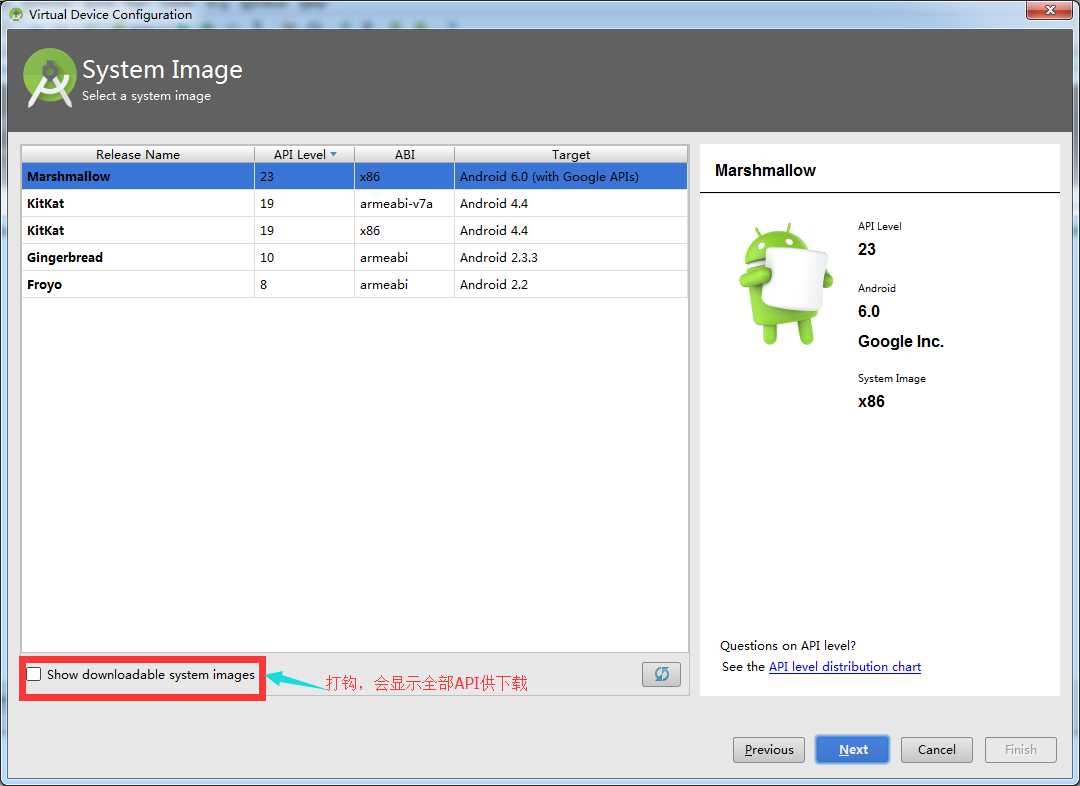Viewport: 1080px width, 786px height.
Task: Click Questions on API level? text
Action: [x=788, y=645]
